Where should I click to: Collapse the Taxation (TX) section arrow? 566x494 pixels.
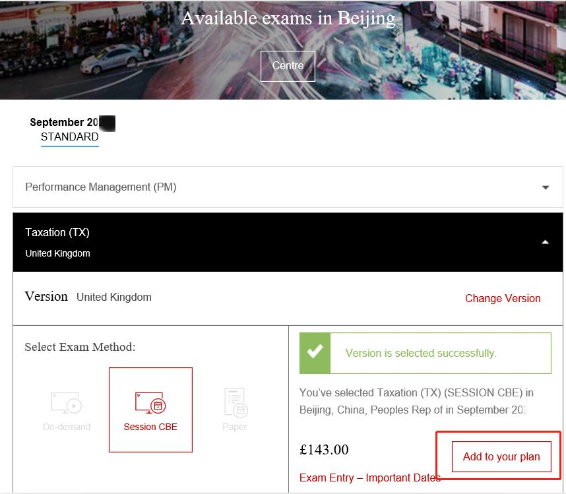click(545, 242)
